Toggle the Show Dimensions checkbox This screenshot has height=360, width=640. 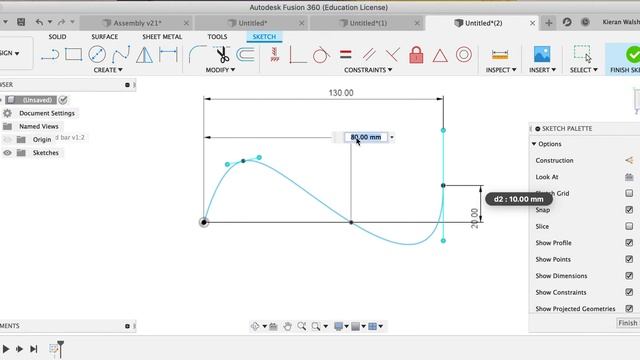[x=629, y=276]
